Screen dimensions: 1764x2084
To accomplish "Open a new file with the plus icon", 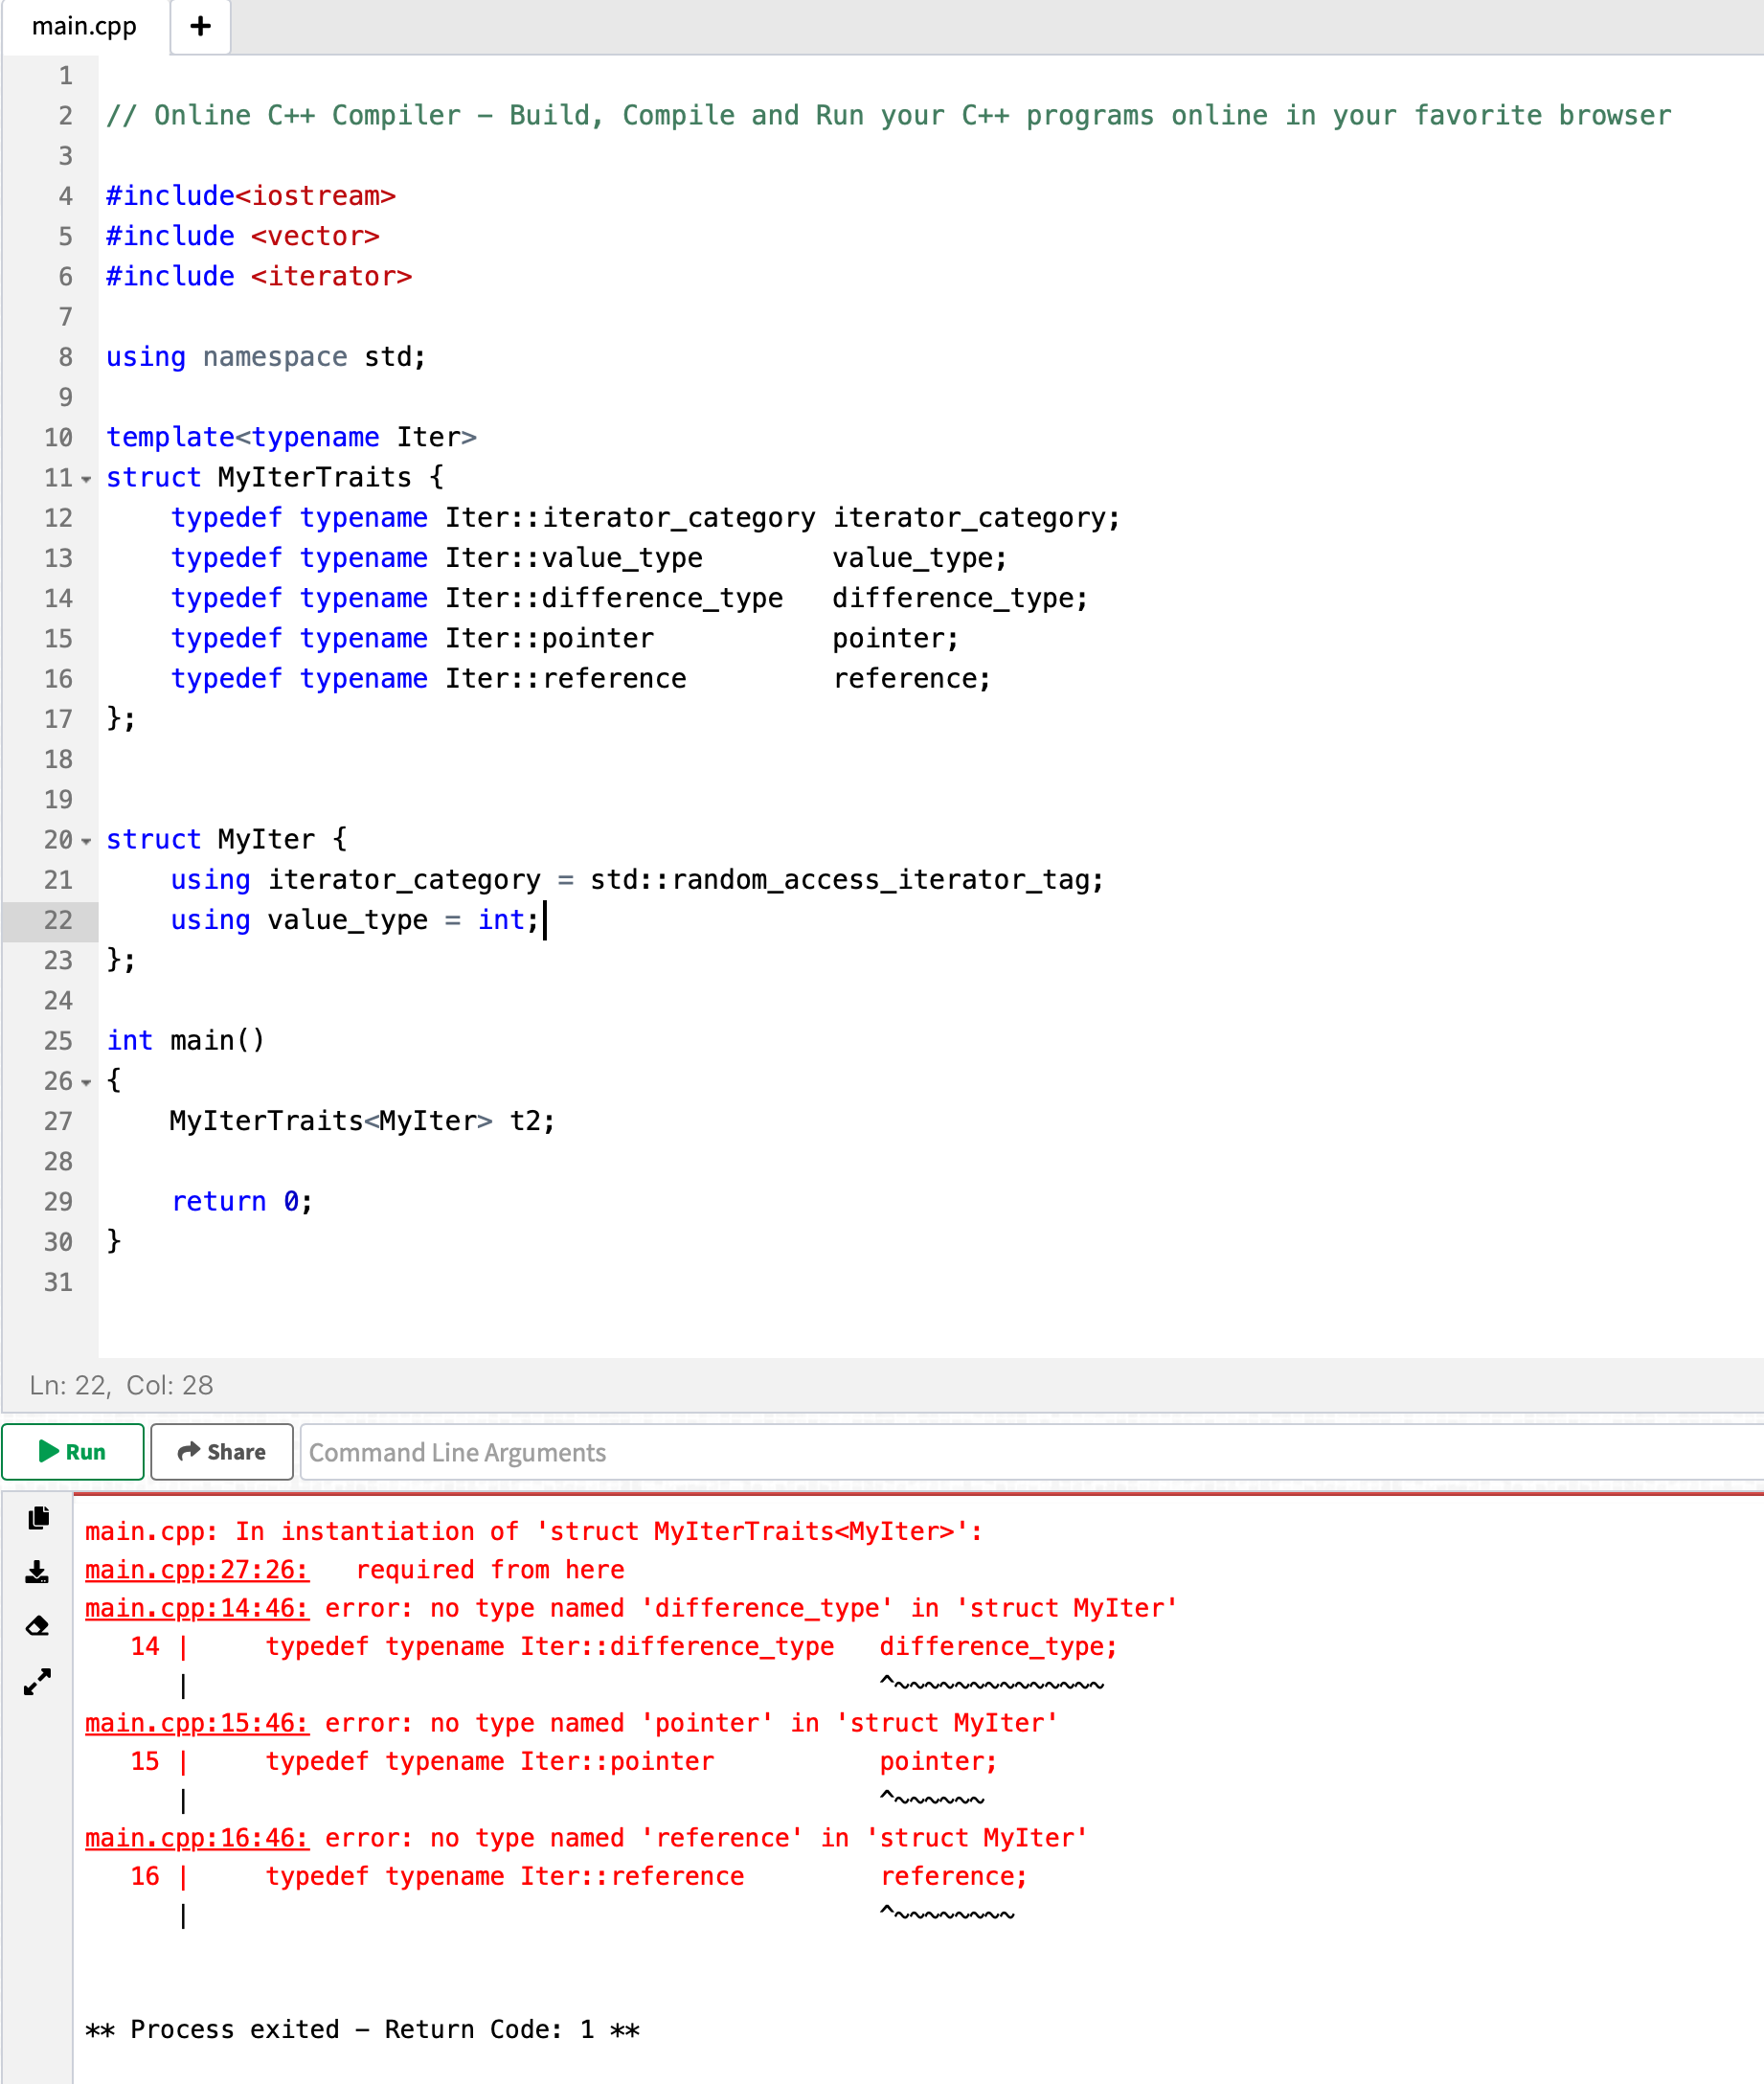I will (199, 26).
